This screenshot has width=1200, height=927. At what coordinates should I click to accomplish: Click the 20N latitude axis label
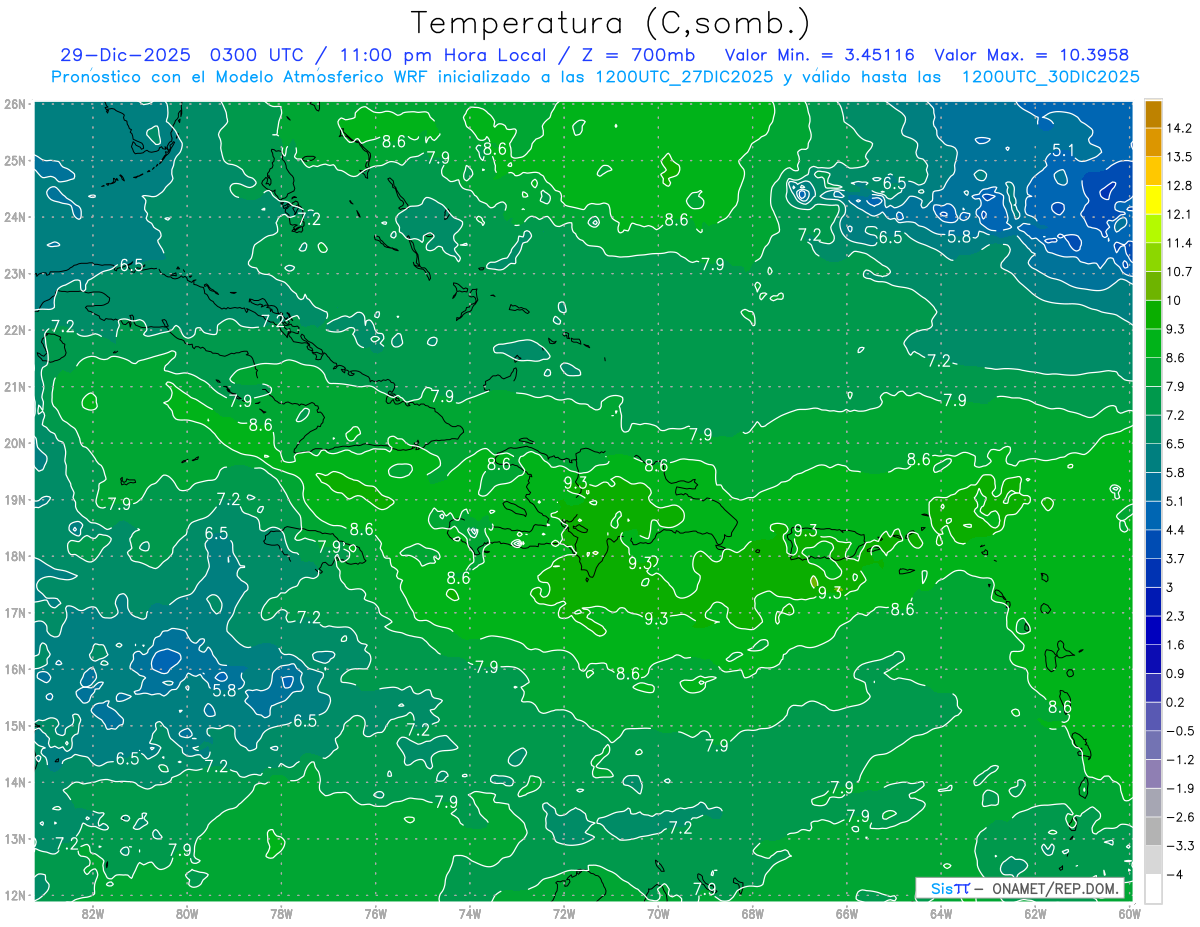click(14, 443)
